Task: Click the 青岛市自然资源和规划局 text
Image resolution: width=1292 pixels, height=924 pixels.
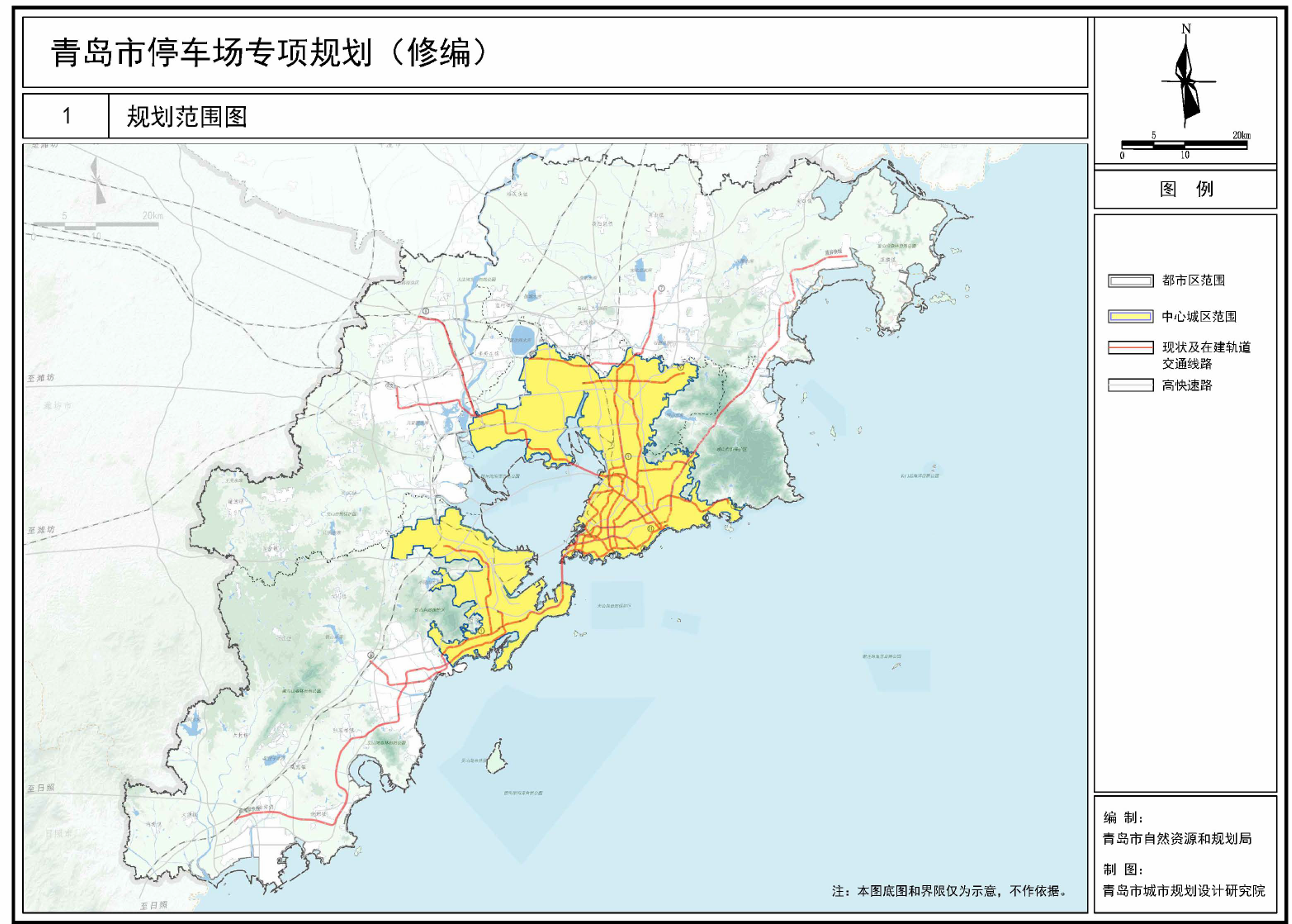Action: coord(1176,839)
